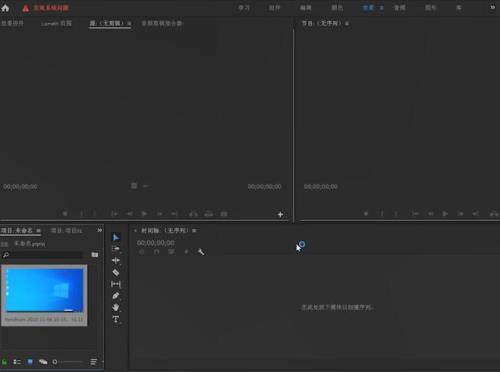Image resolution: width=500 pixels, height=372 pixels.
Task: Open the 项目: 未命名 panel menu icon
Action: [38, 230]
